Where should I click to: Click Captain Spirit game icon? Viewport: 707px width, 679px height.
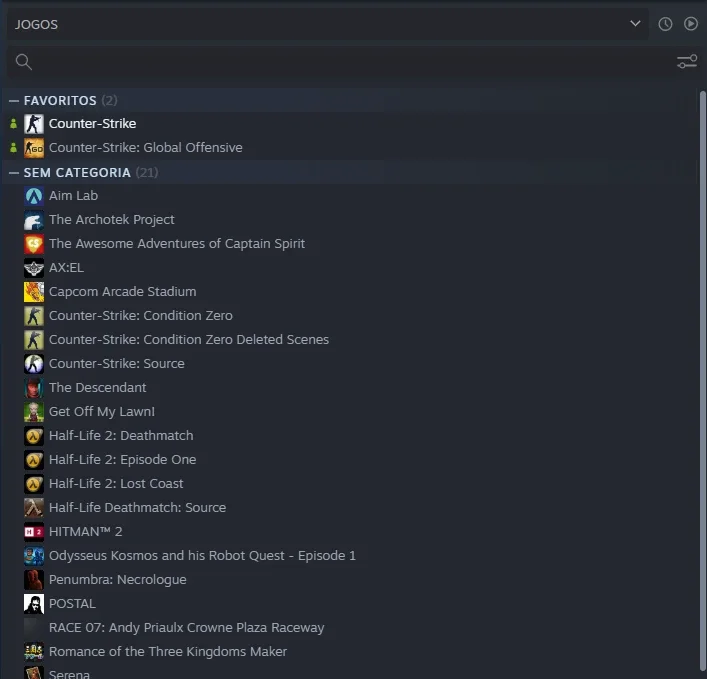[x=34, y=244]
